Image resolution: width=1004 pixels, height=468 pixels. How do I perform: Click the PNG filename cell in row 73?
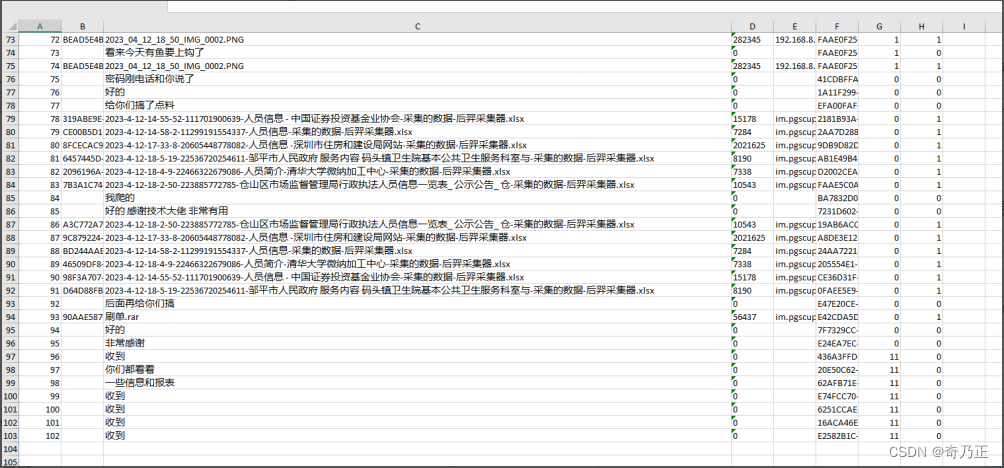[x=417, y=40]
